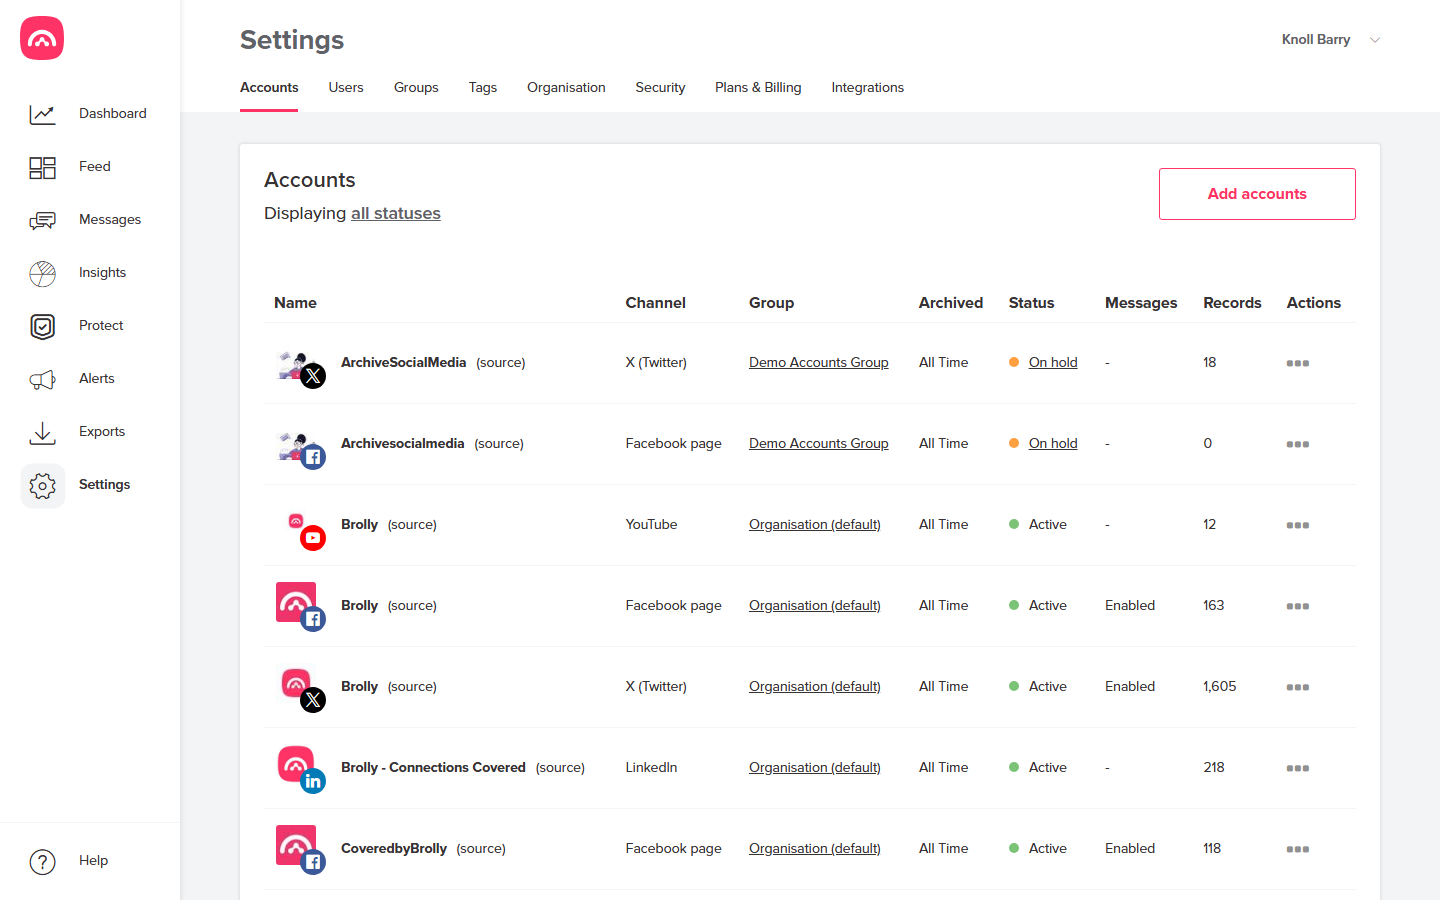
Task: Open Organisation (default) link in CoveredbyBrolly row
Action: (x=815, y=849)
